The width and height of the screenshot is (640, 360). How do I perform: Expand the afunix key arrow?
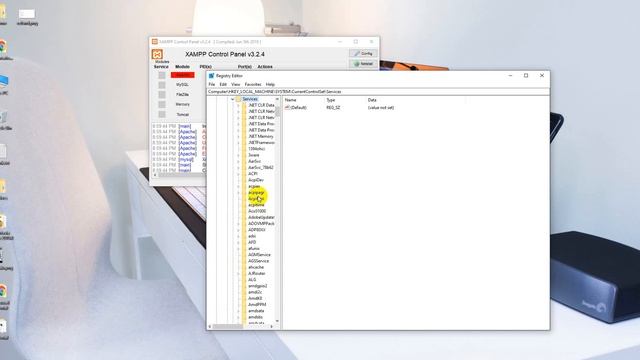click(239, 249)
